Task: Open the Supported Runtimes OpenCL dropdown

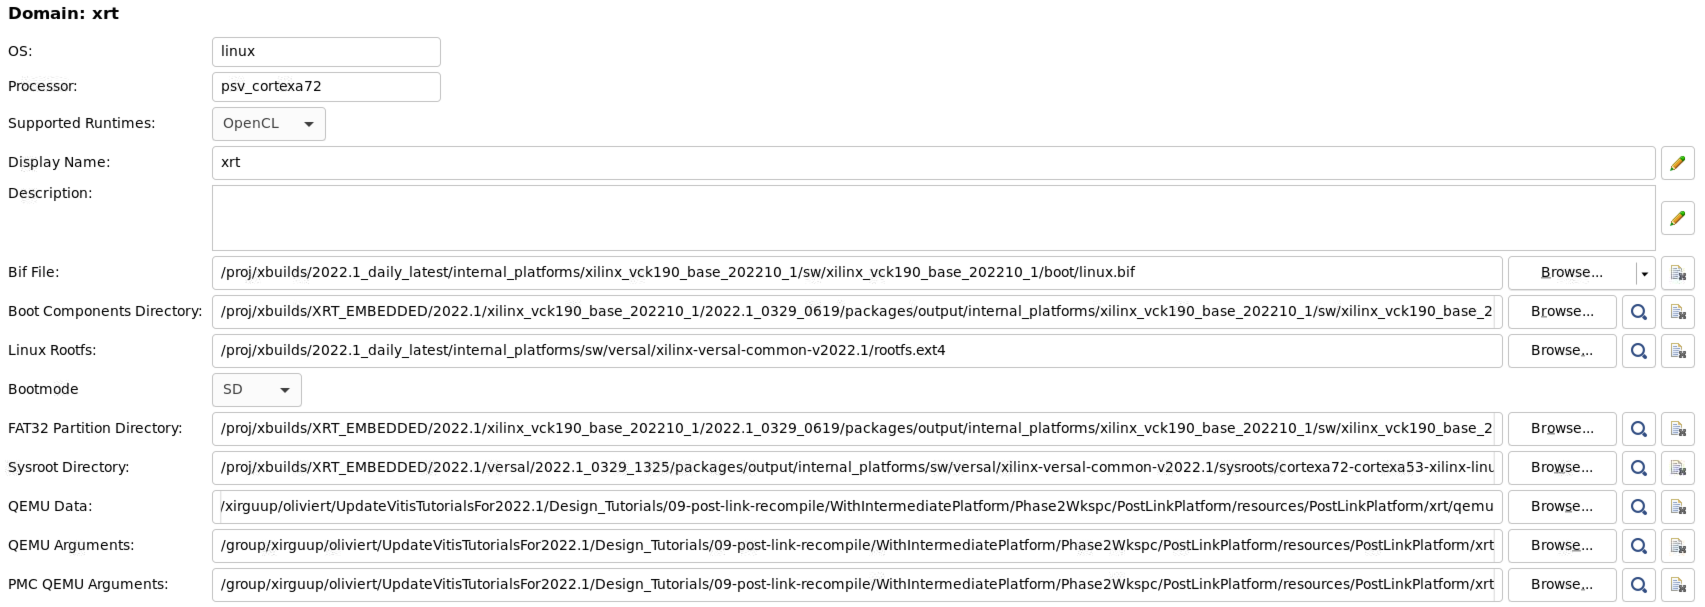Action: point(268,124)
